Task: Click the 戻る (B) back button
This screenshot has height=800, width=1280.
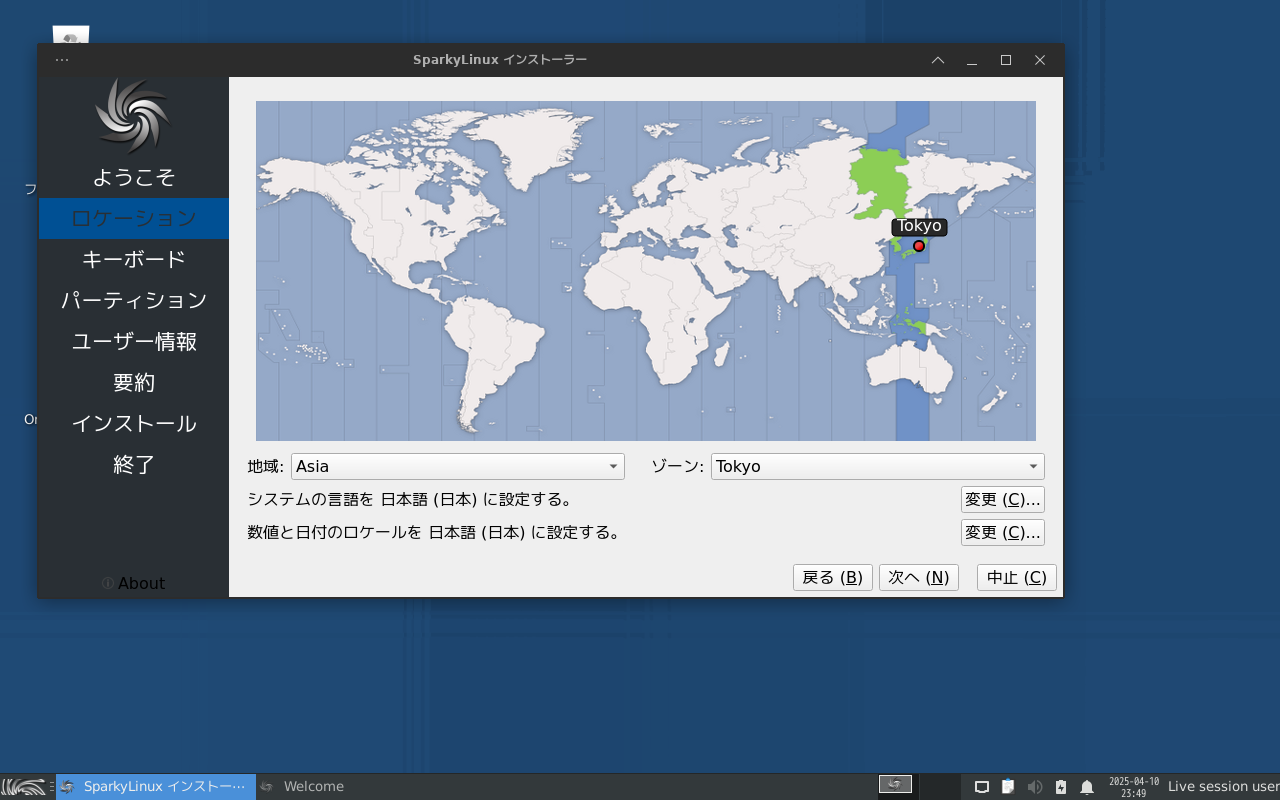Action: pos(833,577)
